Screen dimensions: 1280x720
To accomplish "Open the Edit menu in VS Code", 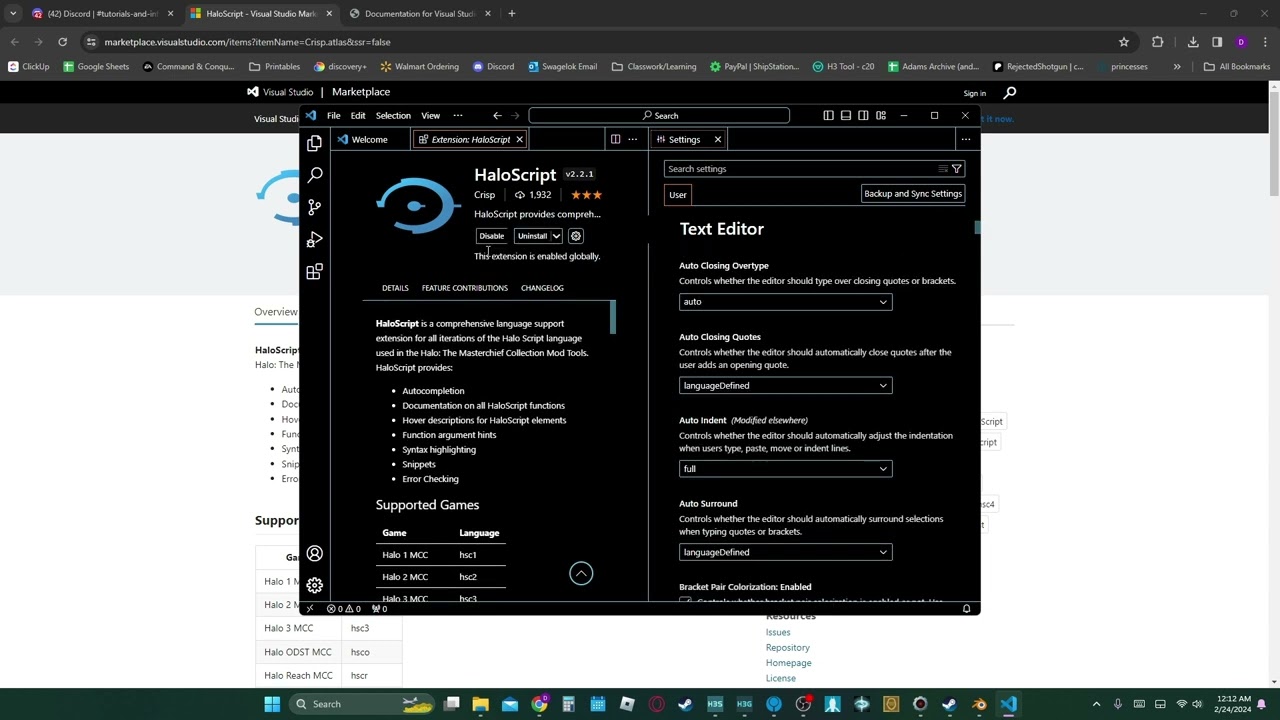I will tap(357, 116).
